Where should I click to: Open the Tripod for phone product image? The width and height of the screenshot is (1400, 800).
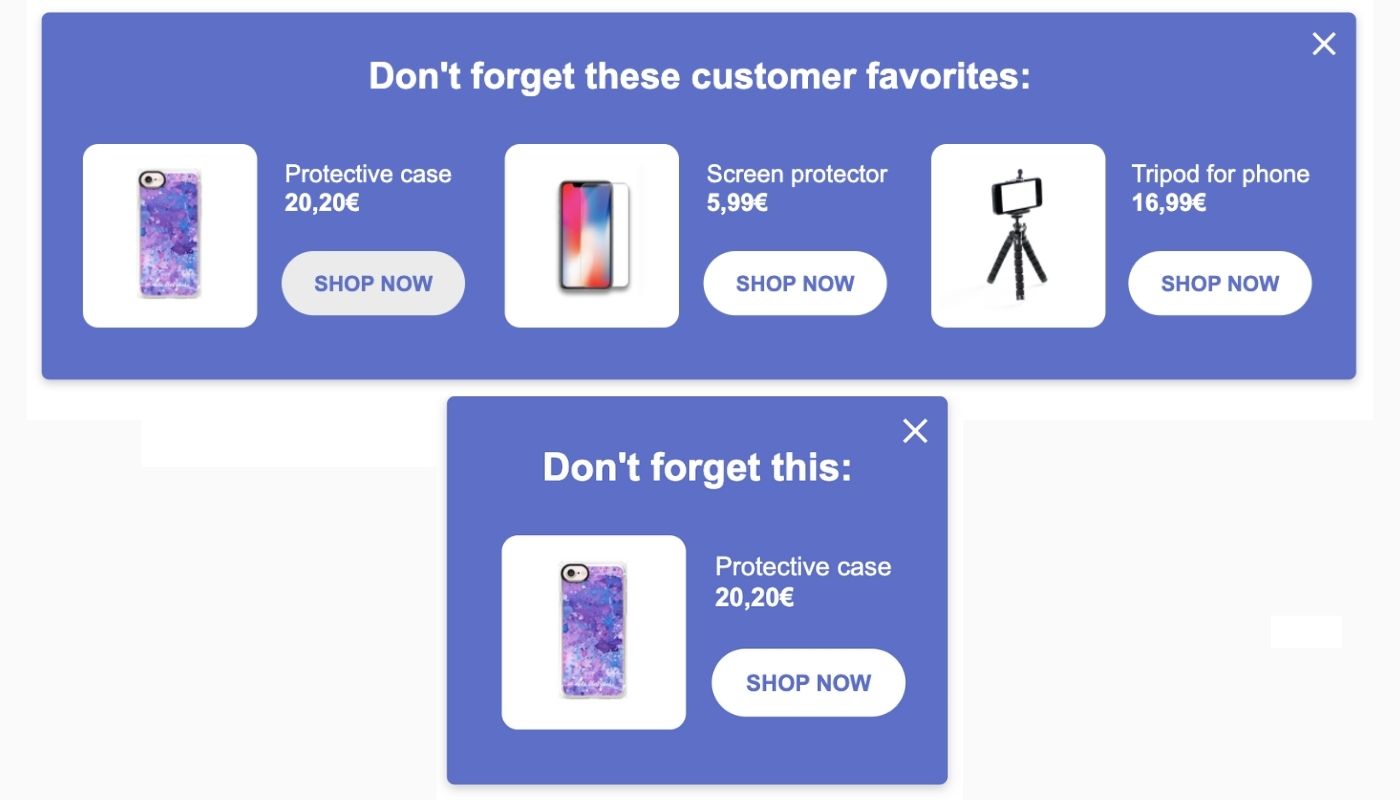1018,234
